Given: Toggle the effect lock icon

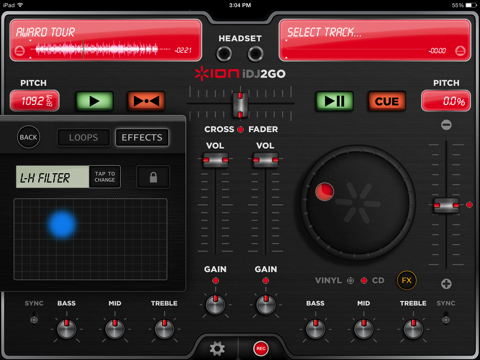Looking at the screenshot, I should click(153, 177).
